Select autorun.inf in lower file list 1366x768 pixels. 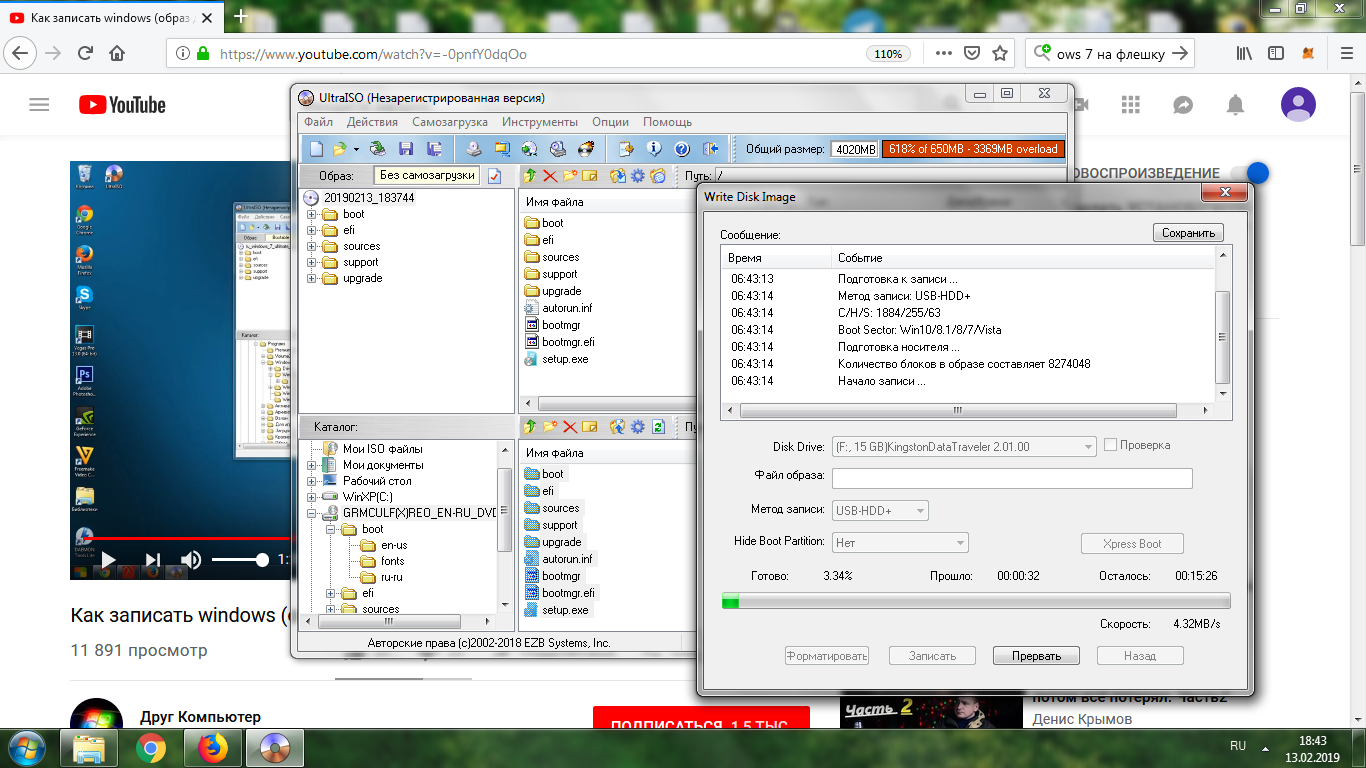[x=566, y=559]
